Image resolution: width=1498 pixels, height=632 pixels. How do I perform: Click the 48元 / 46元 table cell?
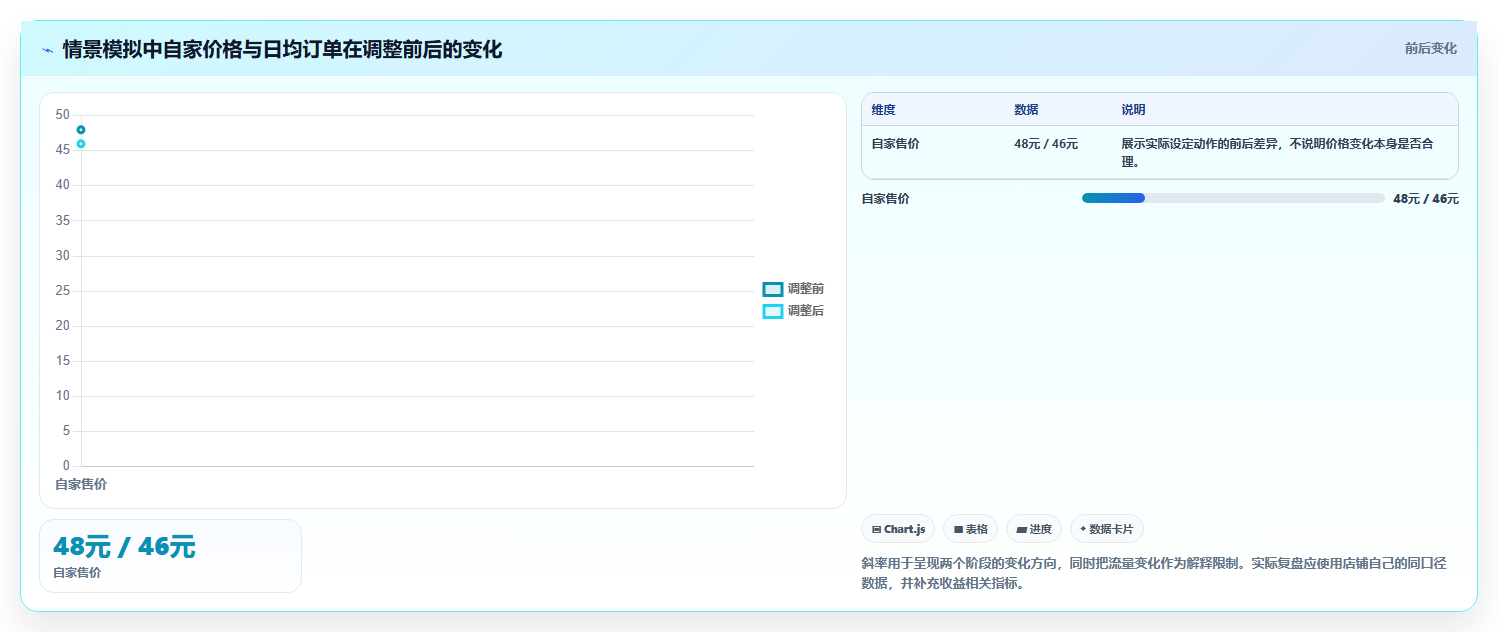[x=1046, y=143]
